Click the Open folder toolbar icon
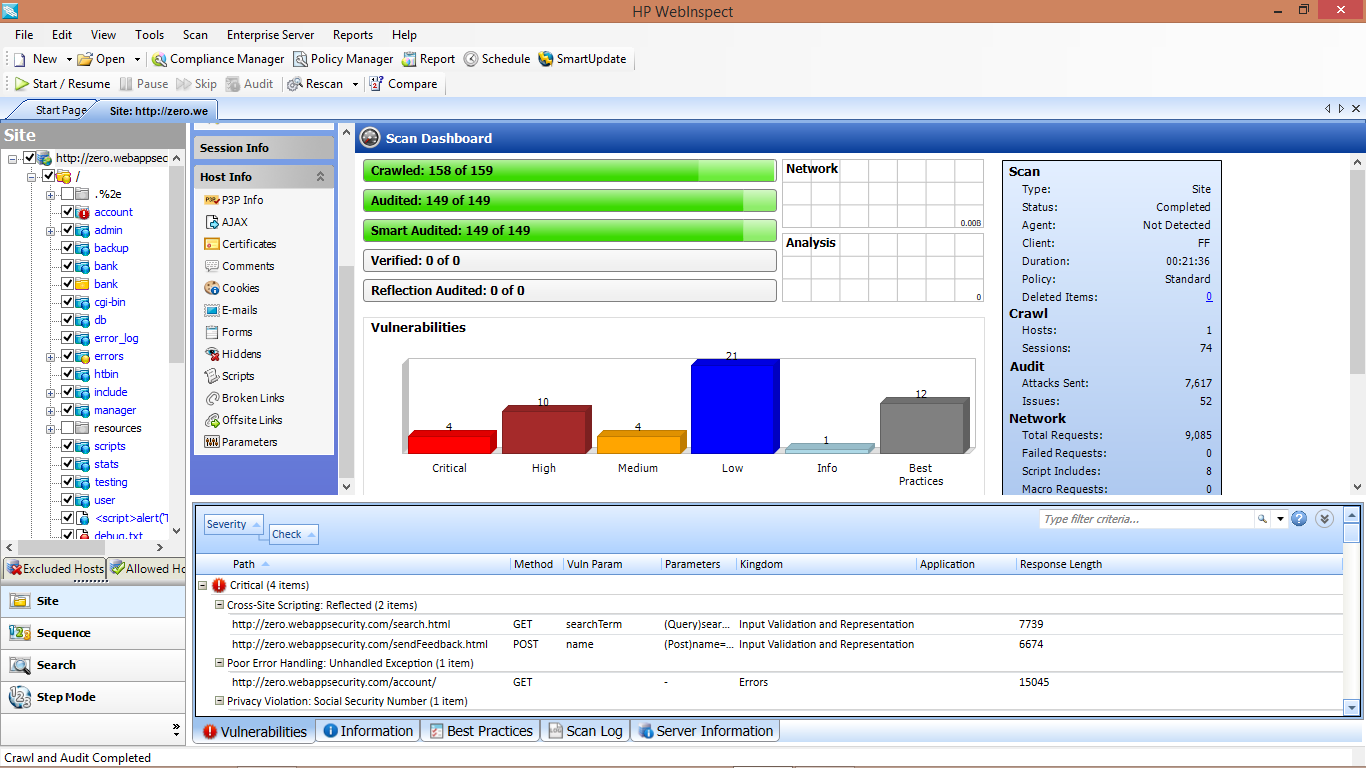The width and height of the screenshot is (1366, 768). coord(85,59)
